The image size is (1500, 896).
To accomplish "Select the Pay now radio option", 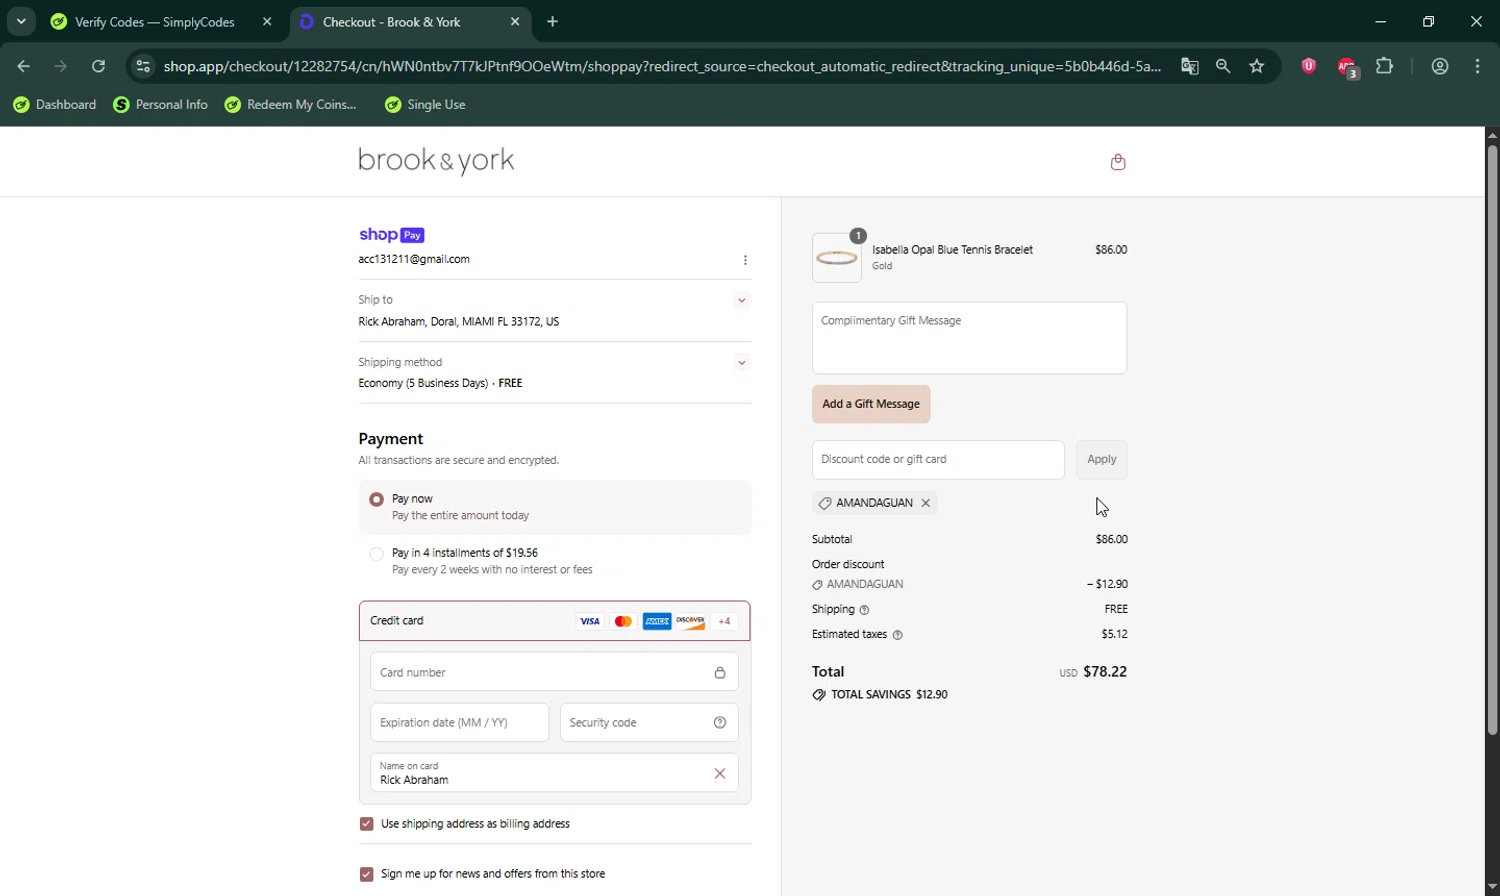I will pyautogui.click(x=376, y=499).
